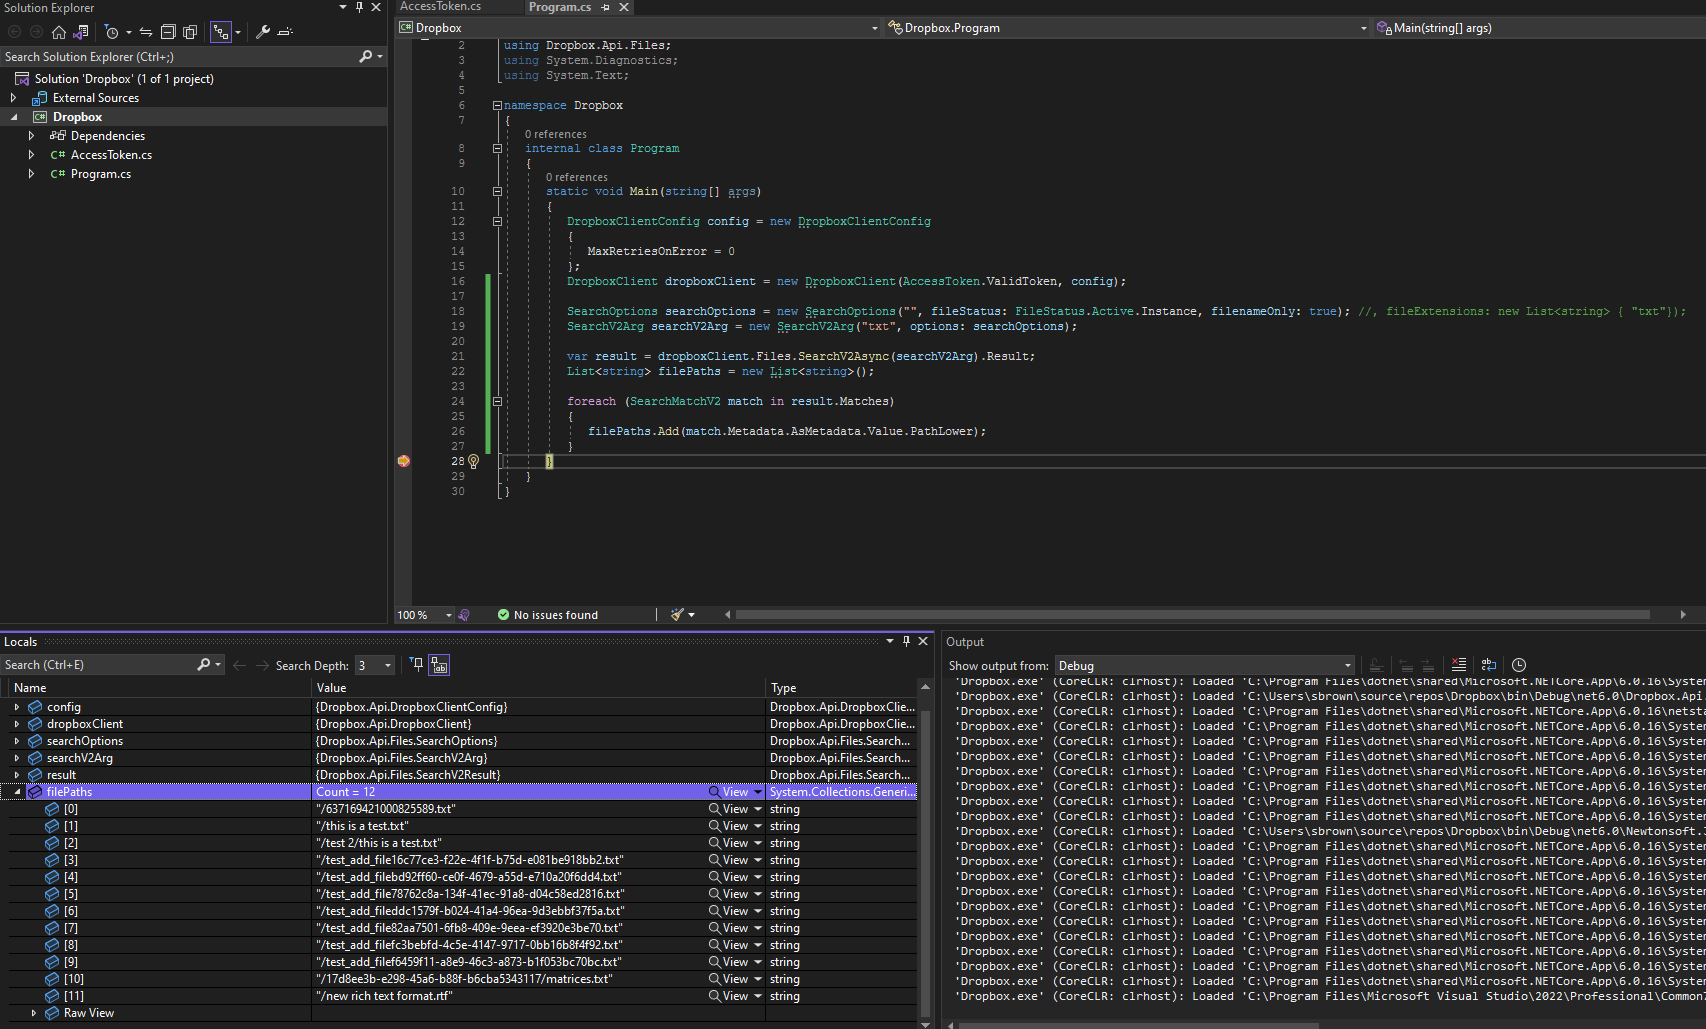This screenshot has height=1029, width=1706.
Task: Click the health indicator icon beside zoom
Action: [464, 615]
